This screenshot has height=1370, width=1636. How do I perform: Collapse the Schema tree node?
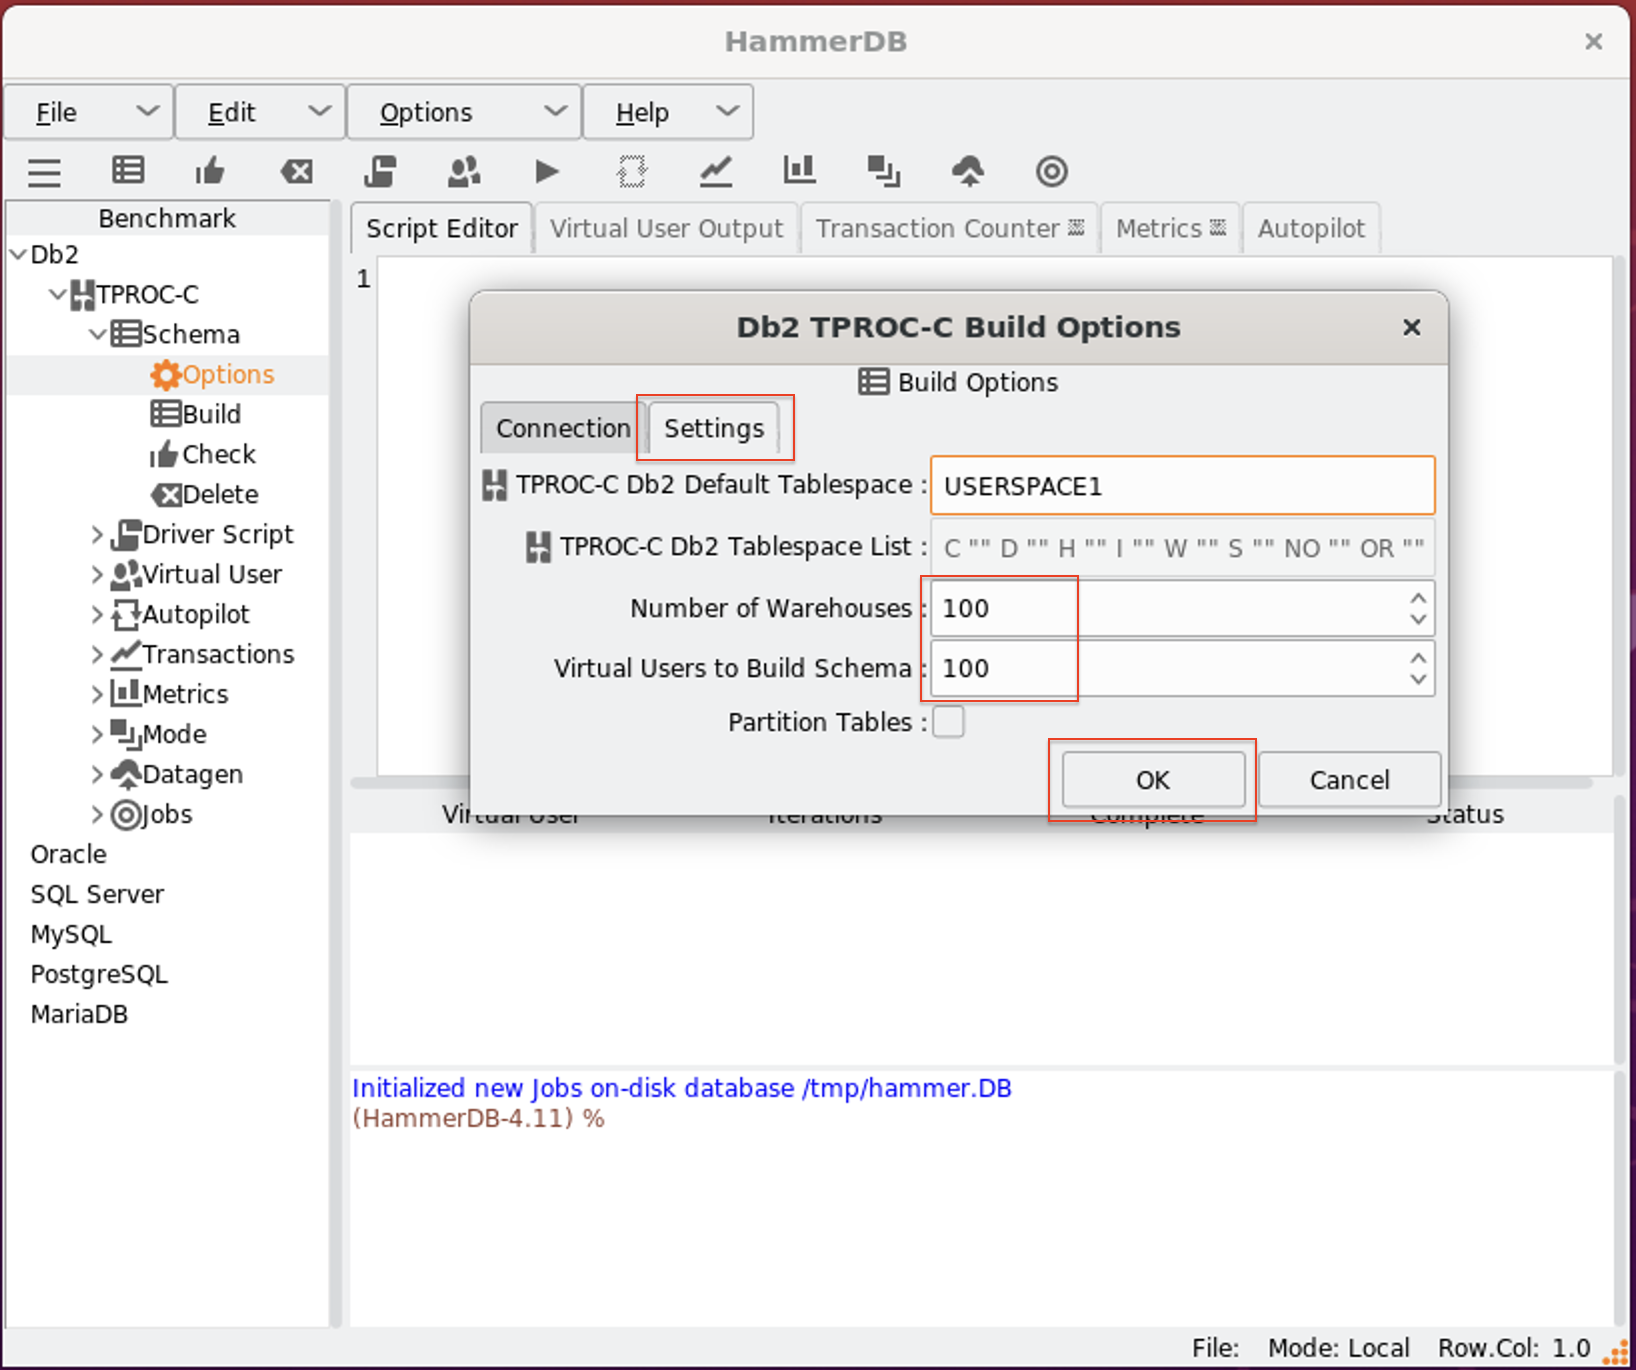97,335
